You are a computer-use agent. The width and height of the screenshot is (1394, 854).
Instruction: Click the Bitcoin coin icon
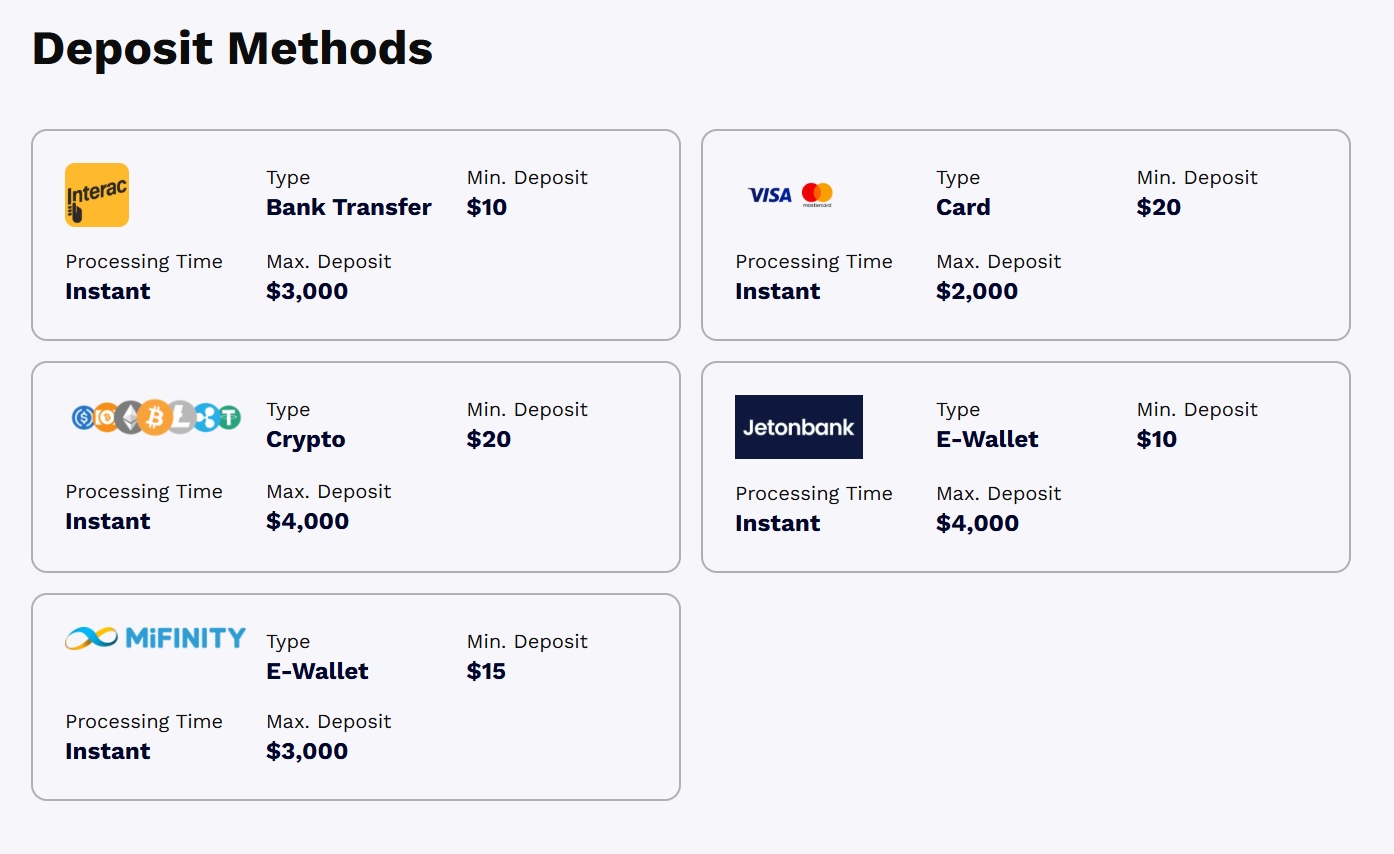click(155, 417)
